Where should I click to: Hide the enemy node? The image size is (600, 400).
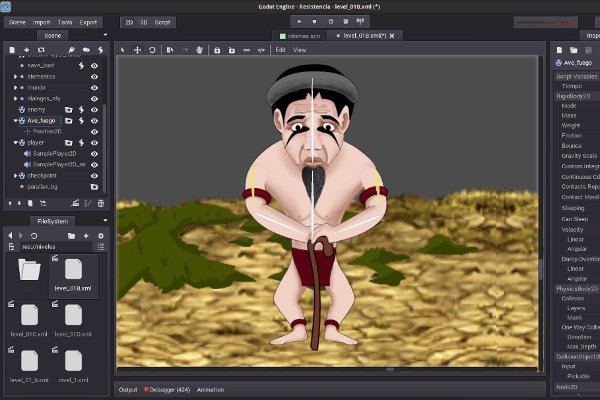tap(94, 110)
